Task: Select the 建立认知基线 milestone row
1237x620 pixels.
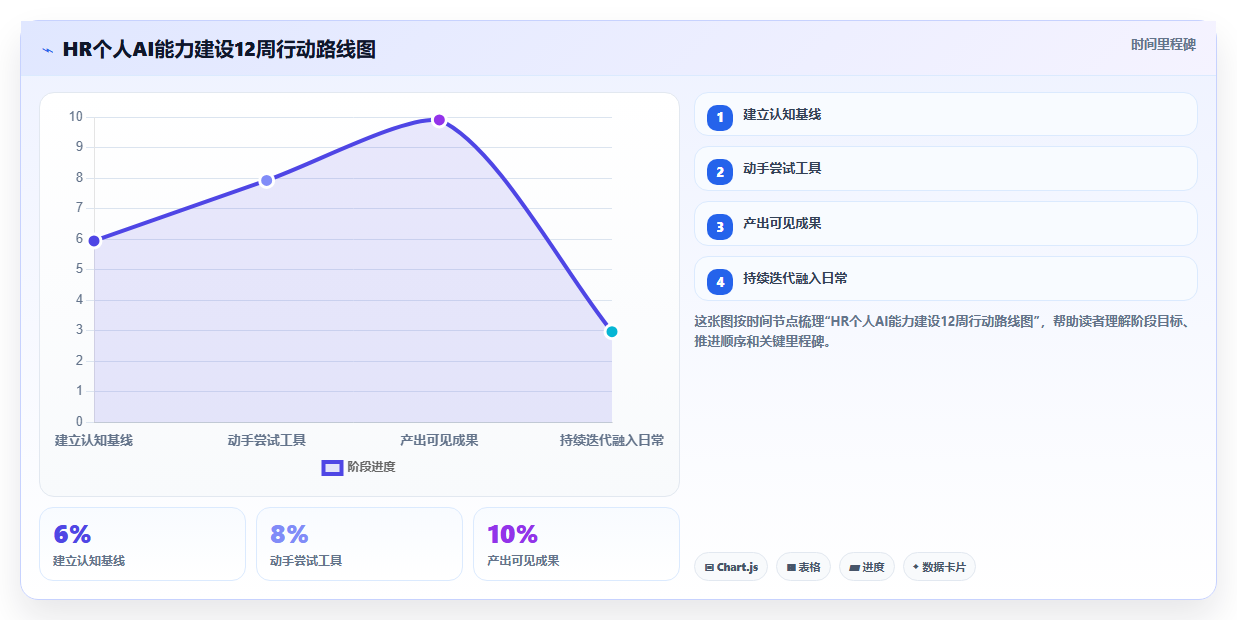Action: click(x=945, y=114)
